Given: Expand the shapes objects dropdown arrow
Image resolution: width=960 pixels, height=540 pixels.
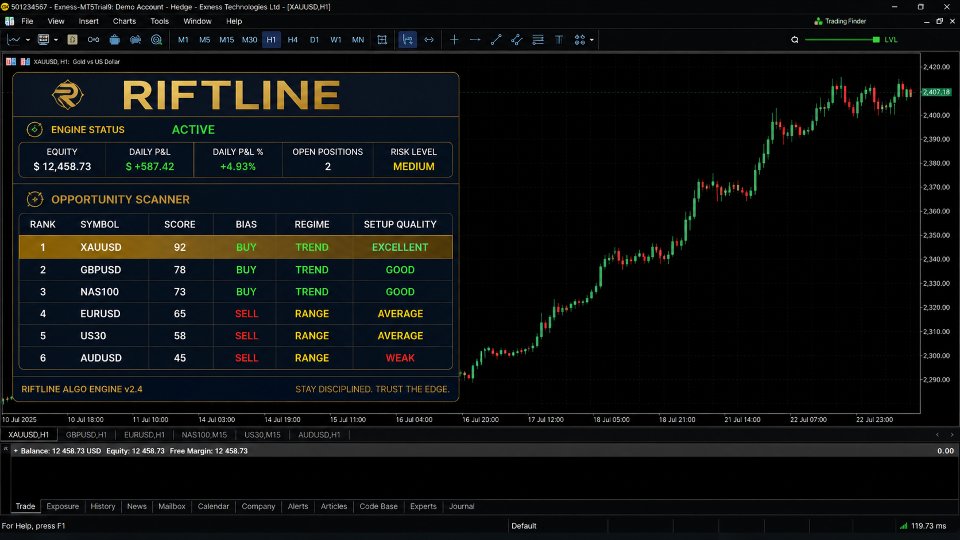Looking at the screenshot, I should pos(591,40).
